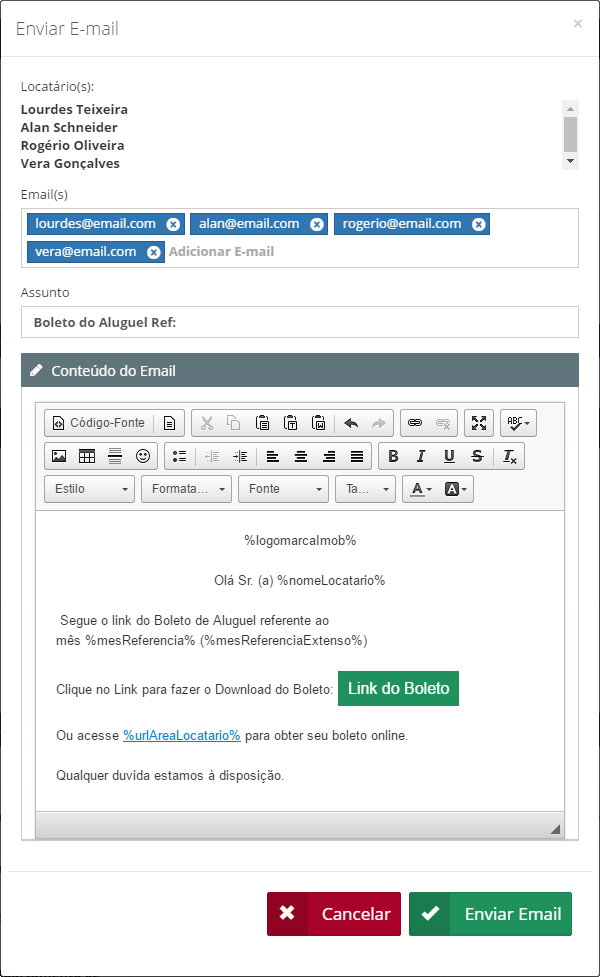The image size is (600, 977).
Task: Click the Cut scissors icon
Action: [207, 423]
